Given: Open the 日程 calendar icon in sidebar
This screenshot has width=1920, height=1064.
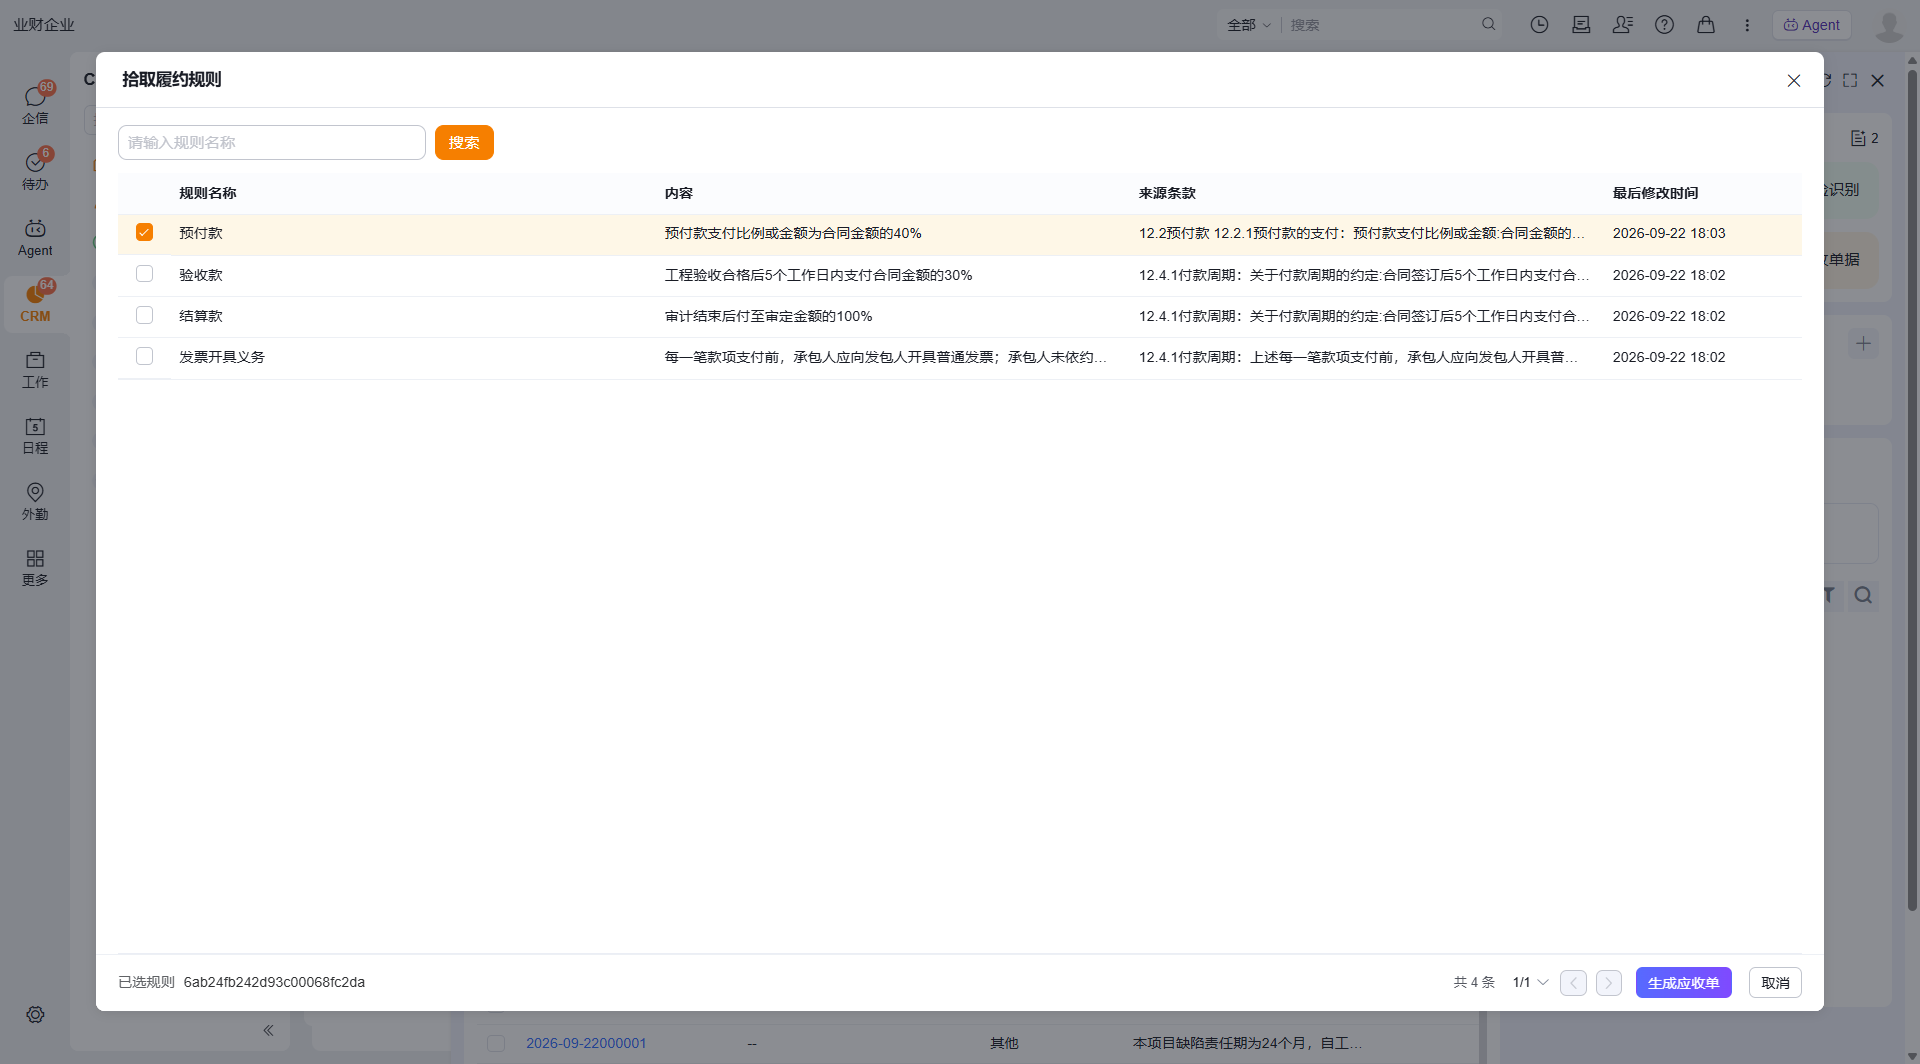Looking at the screenshot, I should [x=35, y=435].
